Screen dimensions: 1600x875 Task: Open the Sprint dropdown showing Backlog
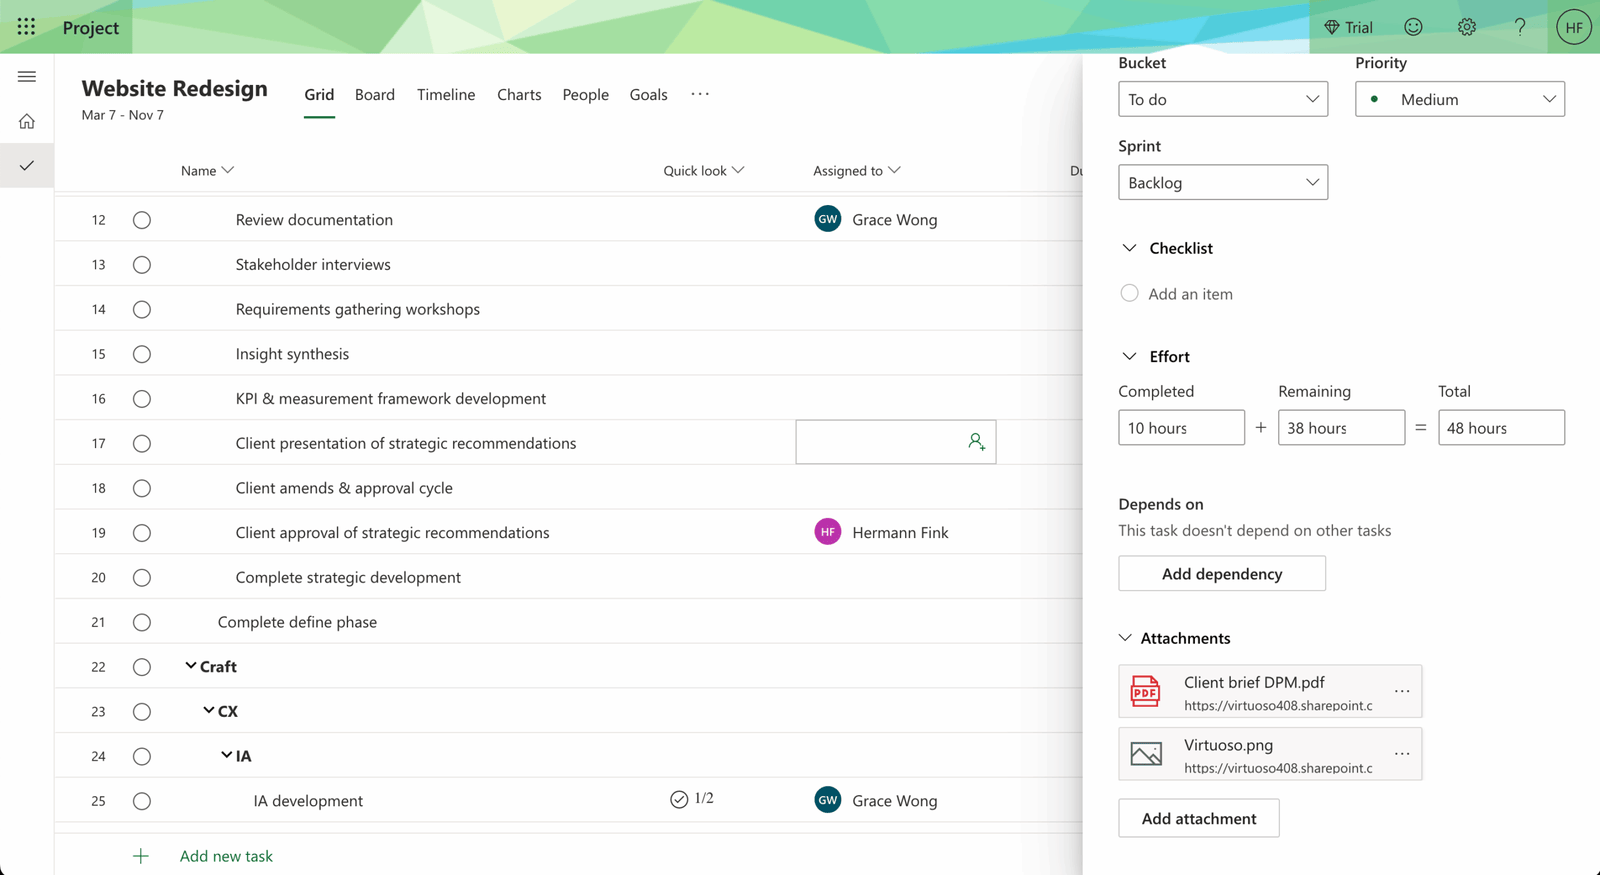click(x=1222, y=183)
